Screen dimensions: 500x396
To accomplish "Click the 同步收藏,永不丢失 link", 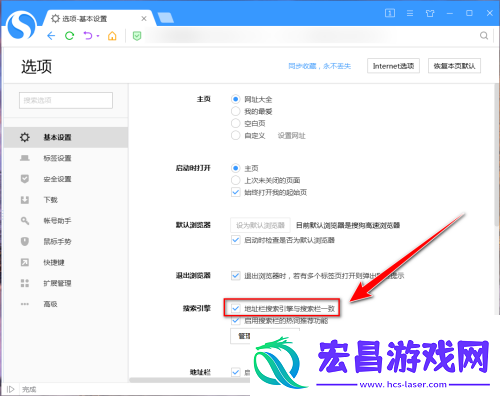I will pyautogui.click(x=319, y=66).
